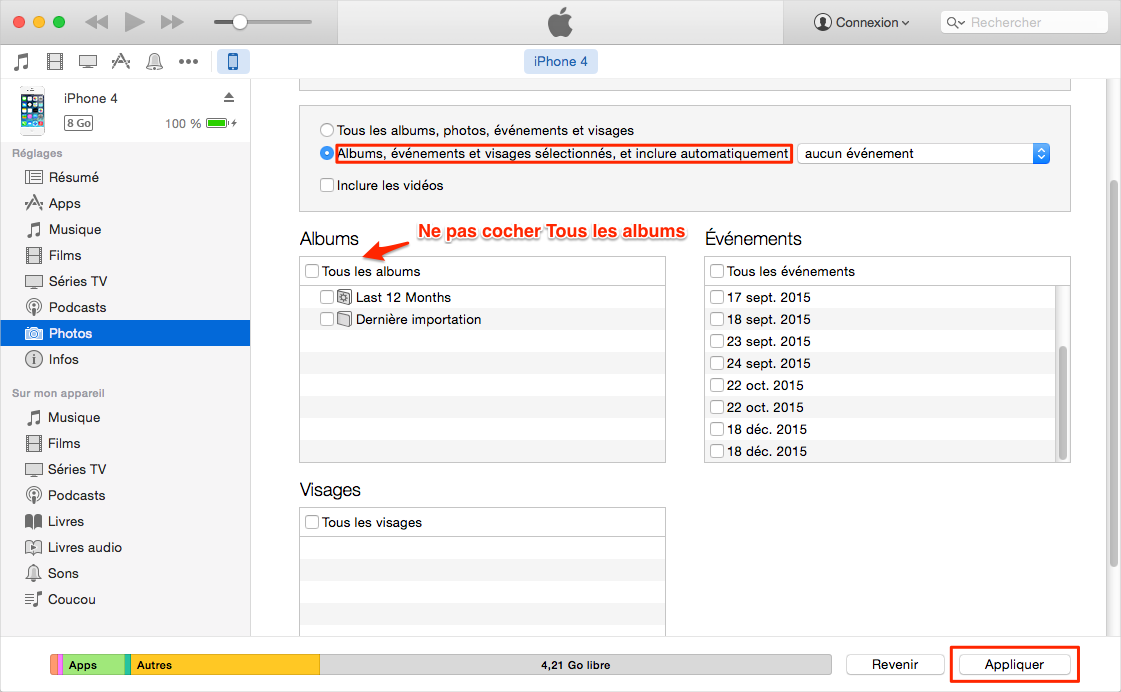This screenshot has width=1121, height=692.
Task: Click the Revenir button
Action: point(895,664)
